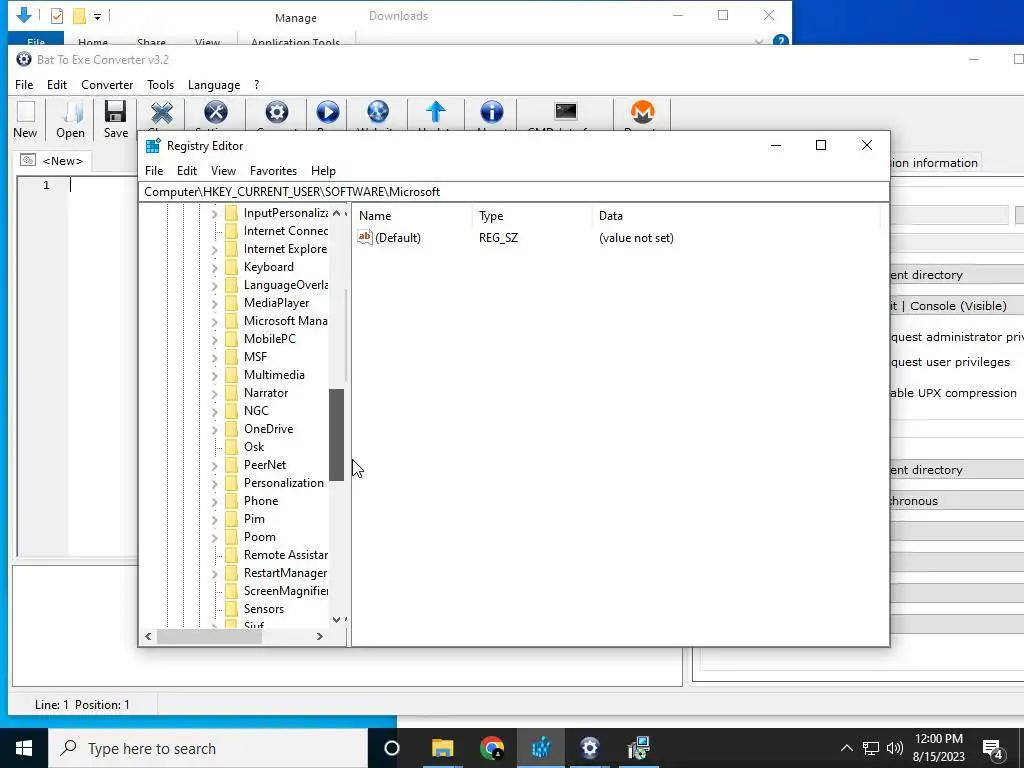The image size is (1024, 768).
Task: Open the Console (Visible) dropdown in Bat To Exe
Action: [x=957, y=306]
